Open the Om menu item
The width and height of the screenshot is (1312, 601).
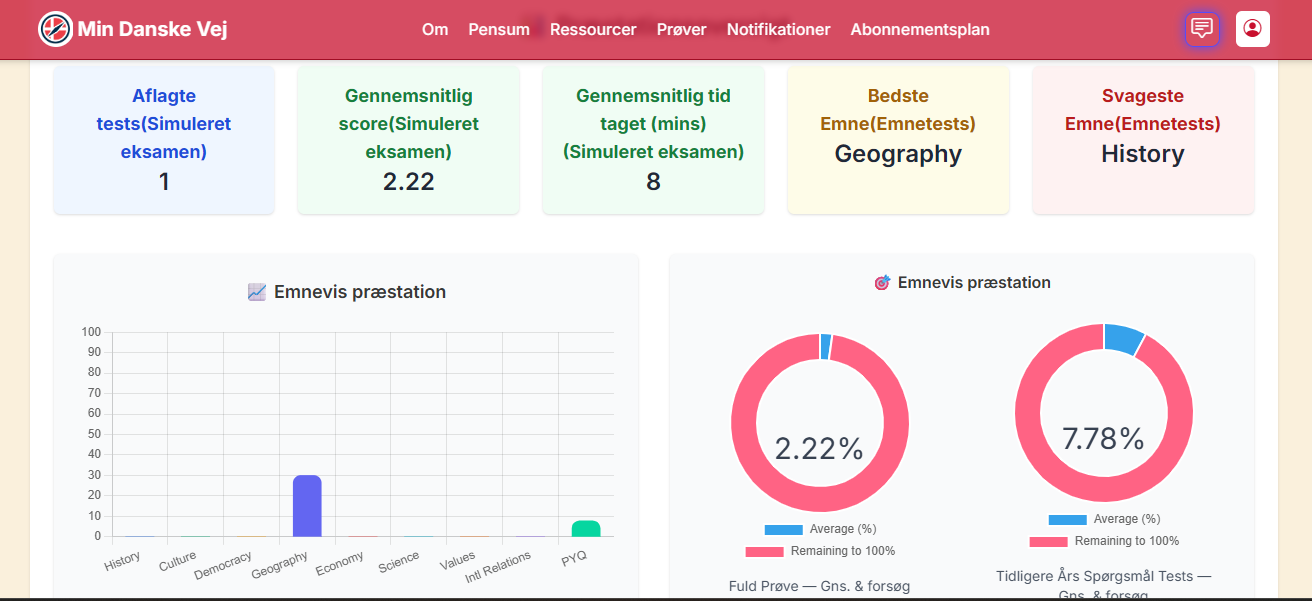tap(435, 30)
